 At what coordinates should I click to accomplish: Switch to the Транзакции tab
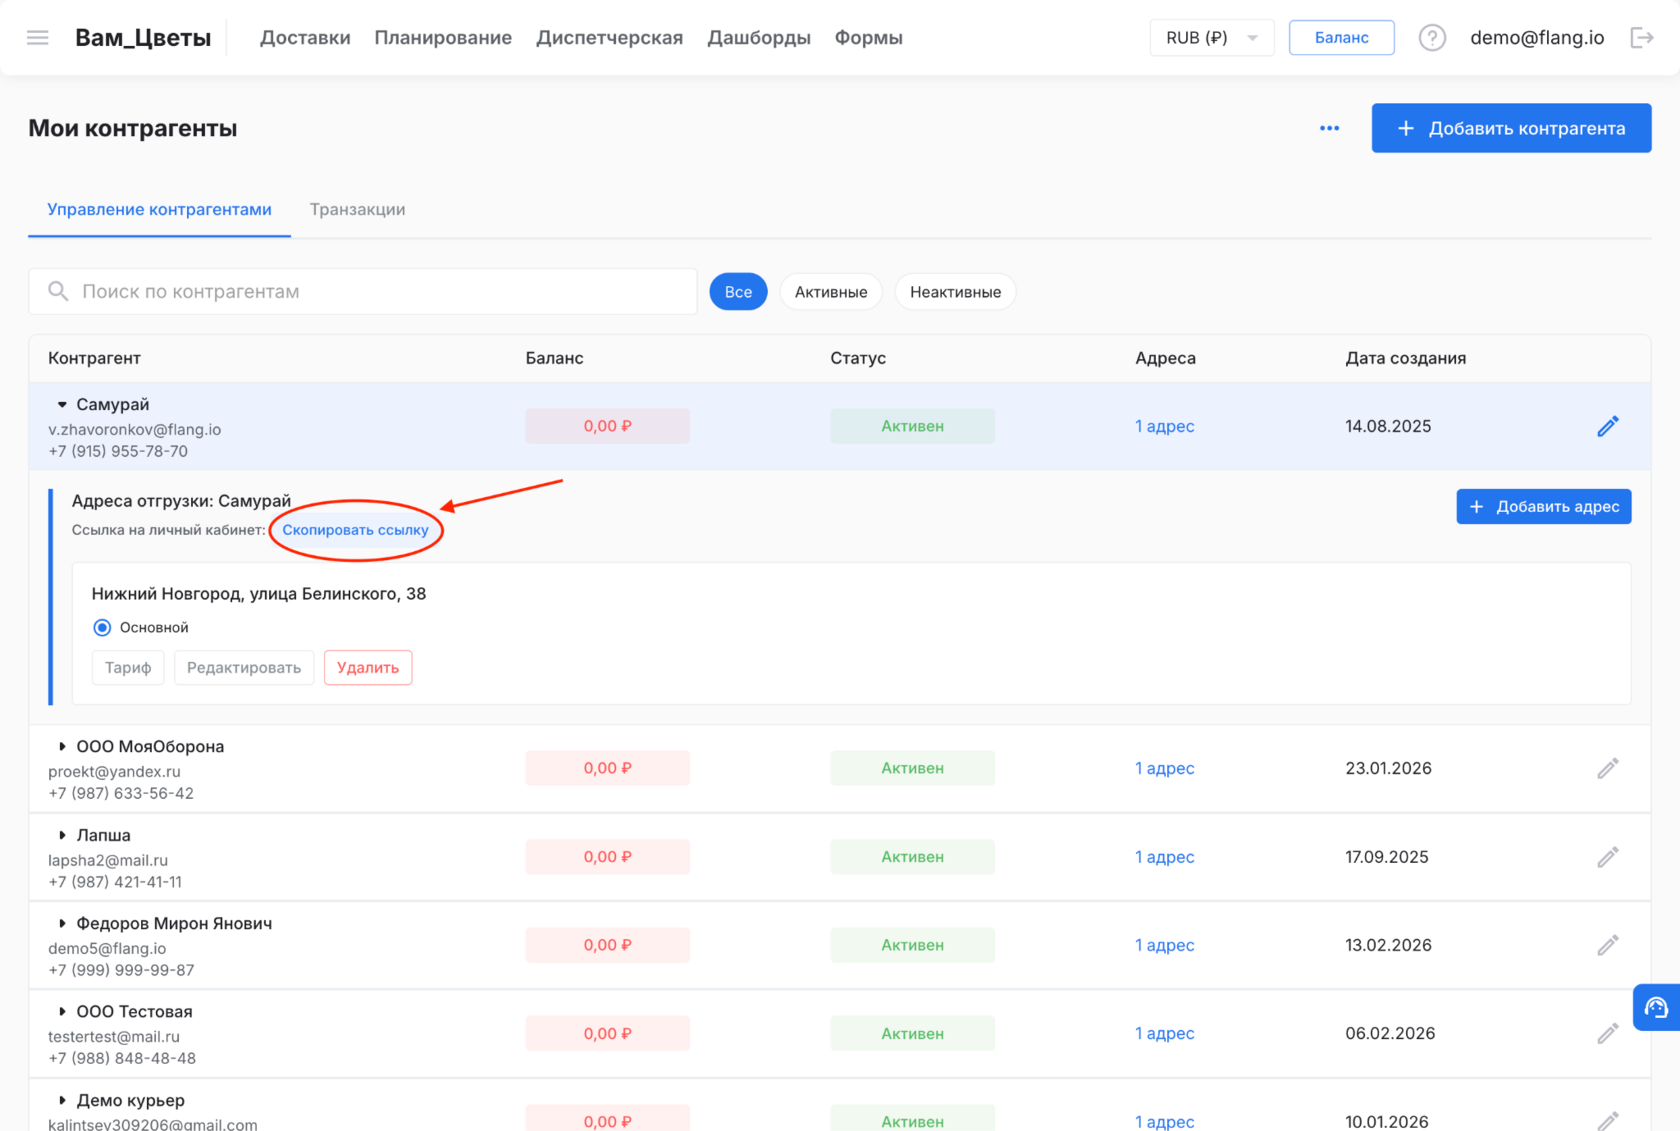[x=357, y=209]
